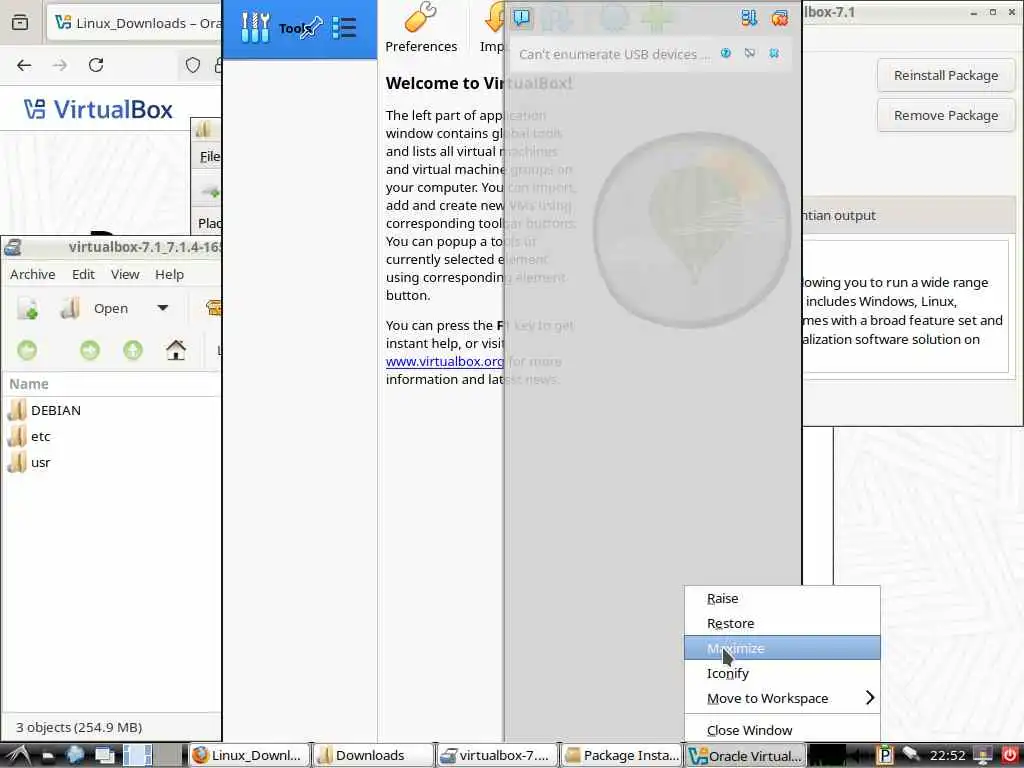Click the VirtualBox Tools wrench icon

255,27
